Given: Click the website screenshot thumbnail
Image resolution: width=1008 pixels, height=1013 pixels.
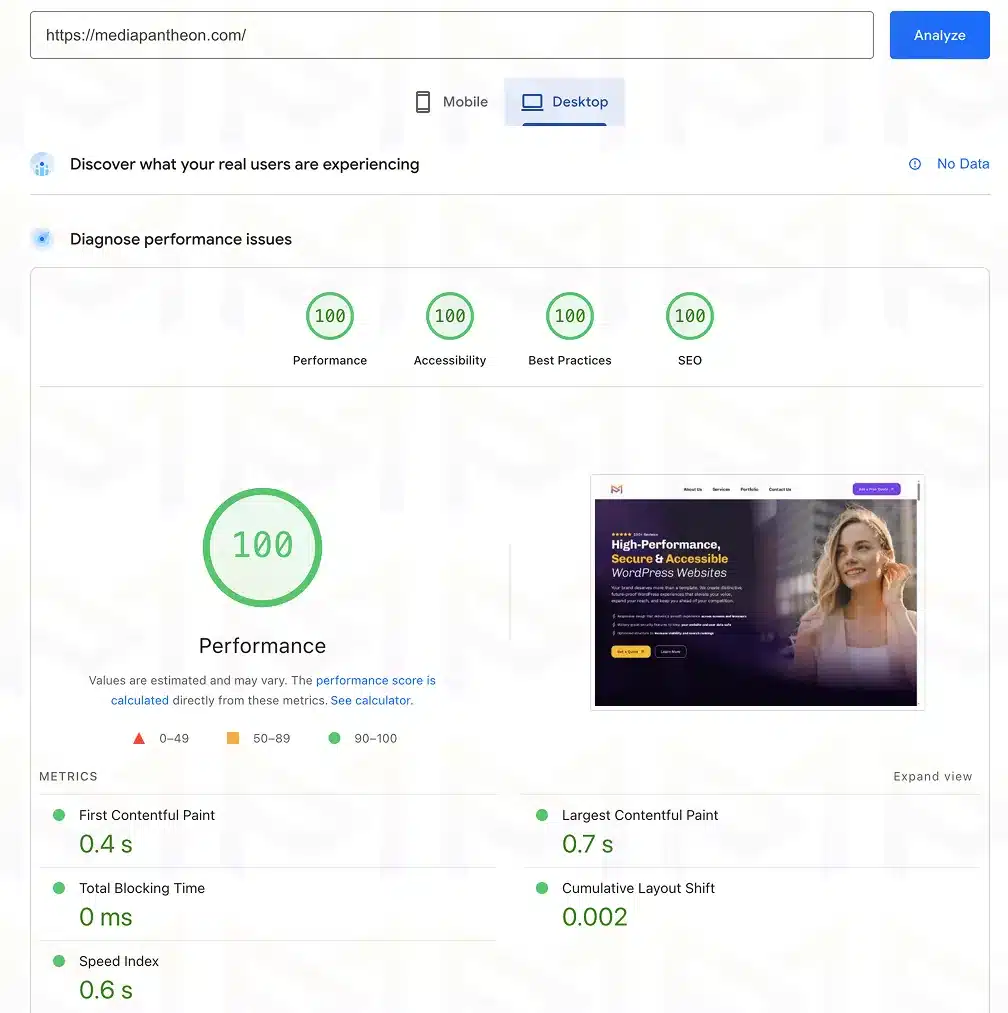Looking at the screenshot, I should tap(757, 592).
